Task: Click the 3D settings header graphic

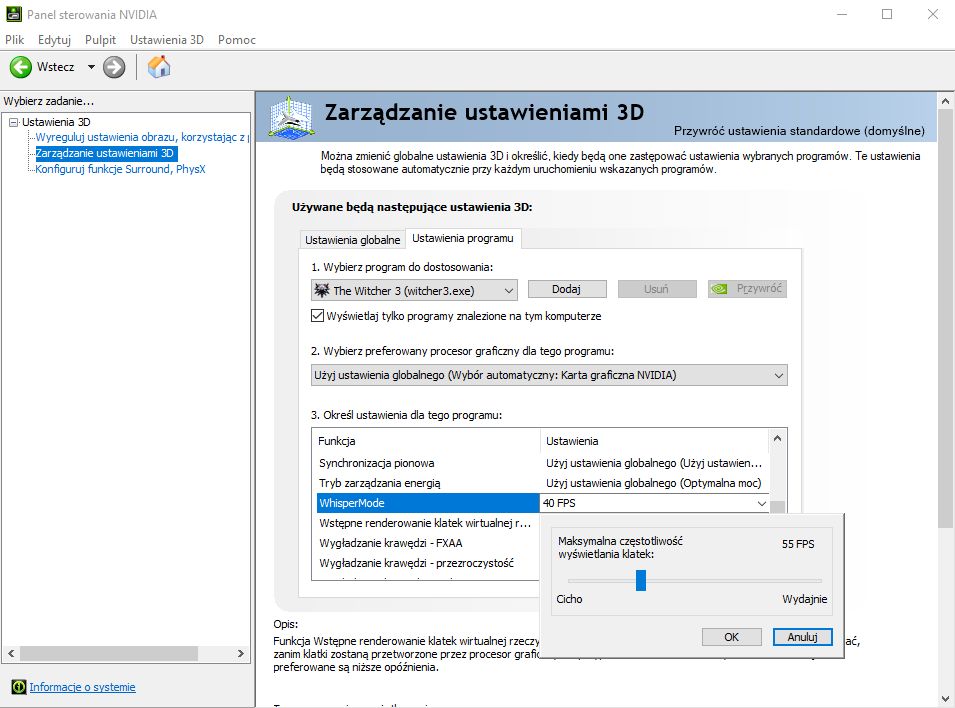Action: pos(292,117)
